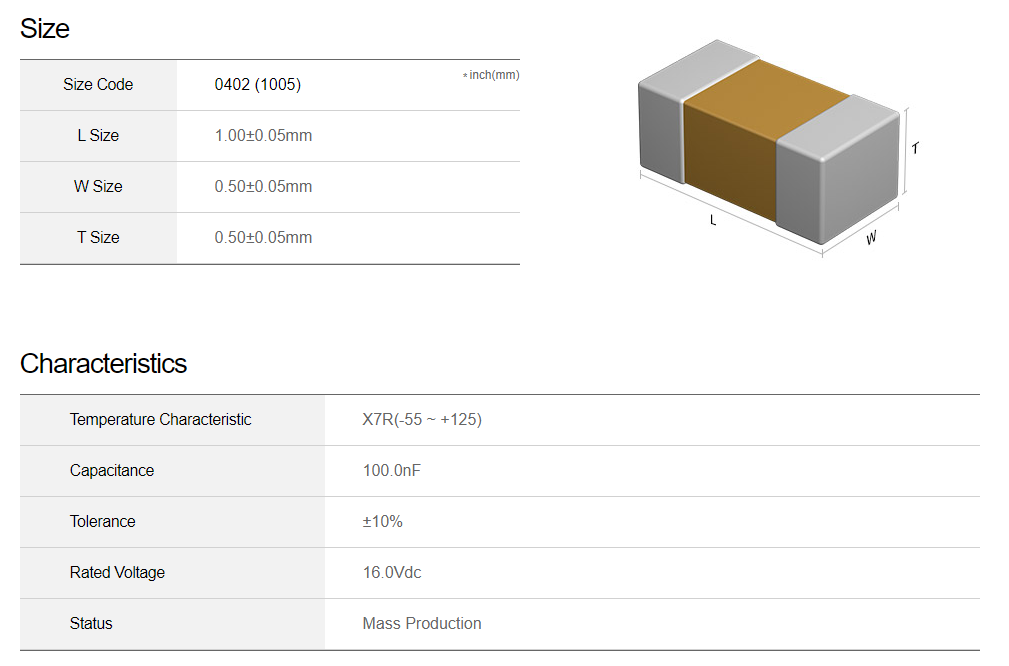
Task: Click the "Size" section heading
Action: click(44, 29)
